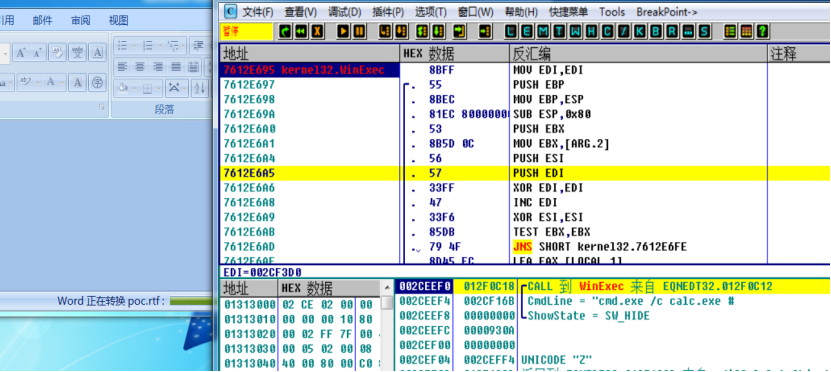Open Windows list with W icon
Image resolution: width=831 pixels, height=372 pixels.
click(576, 32)
